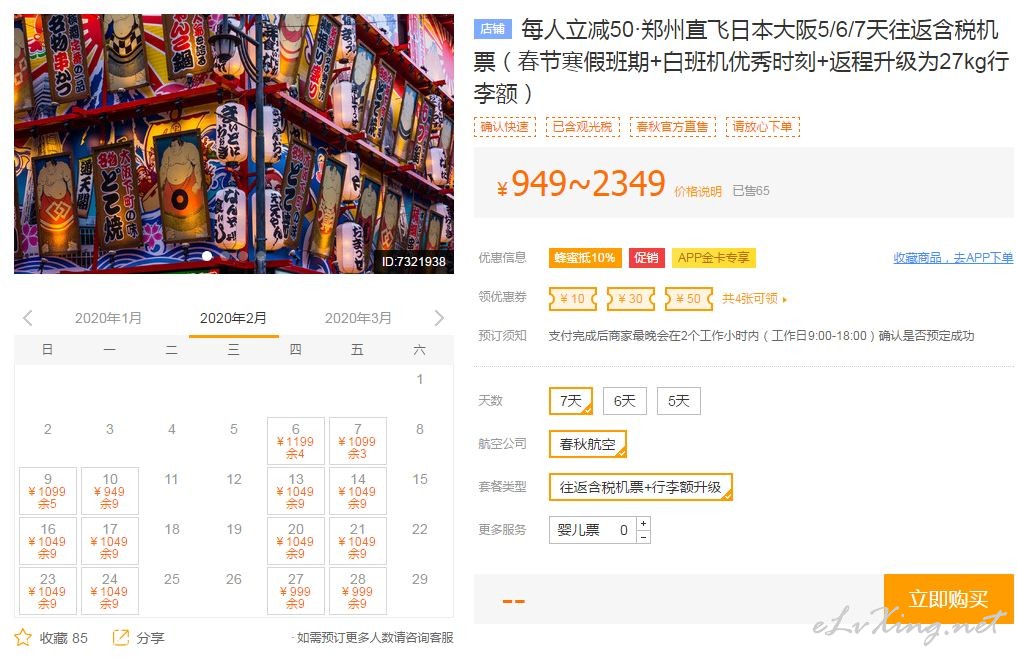Open 收藏商品，去APP下单 link

coord(953,258)
